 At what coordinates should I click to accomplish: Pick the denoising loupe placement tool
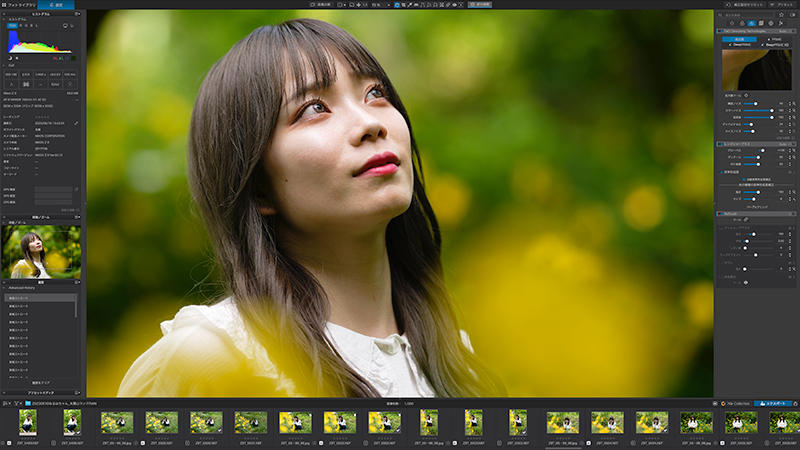746,95
